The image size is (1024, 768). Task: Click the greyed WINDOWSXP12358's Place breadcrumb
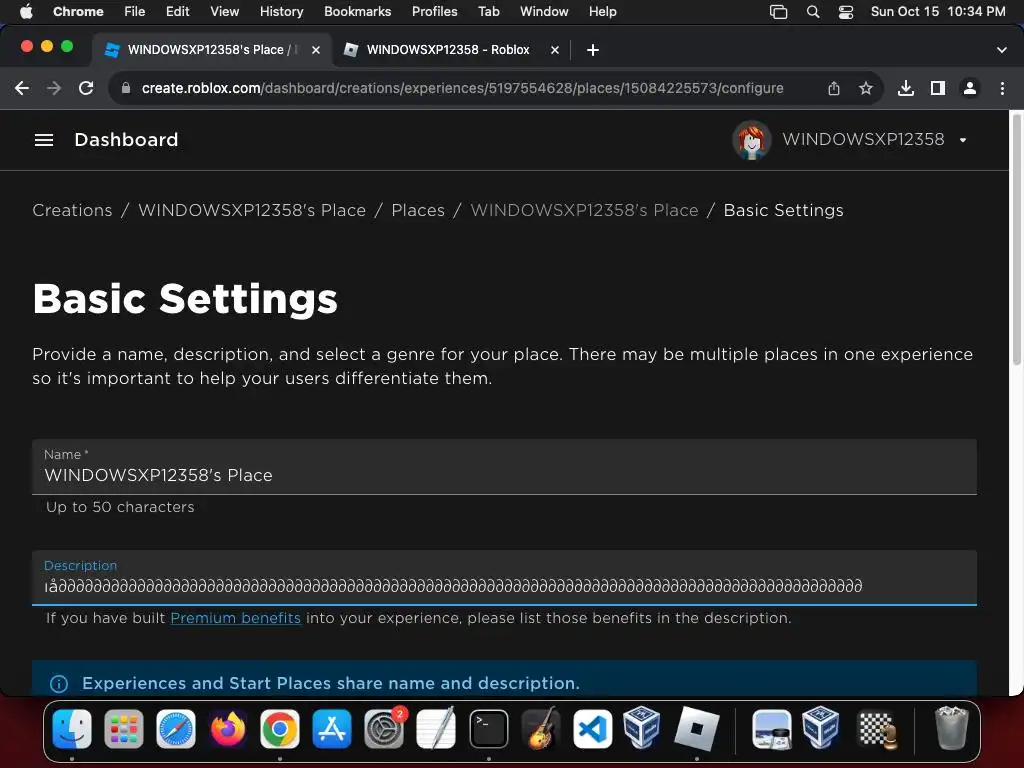tap(584, 210)
